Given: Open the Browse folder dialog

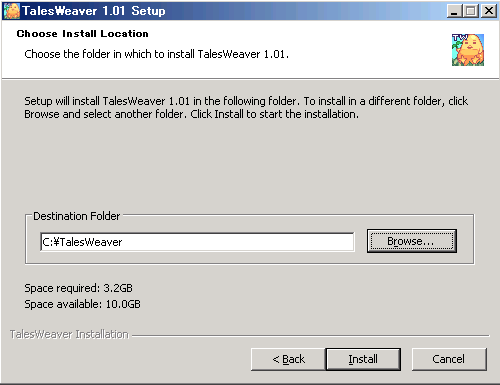Looking at the screenshot, I should (412, 241).
